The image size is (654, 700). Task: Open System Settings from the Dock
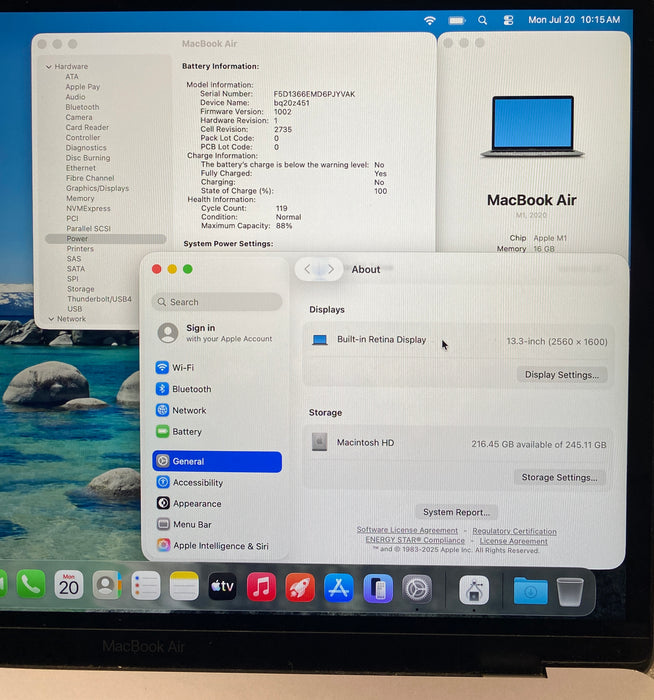point(417,589)
